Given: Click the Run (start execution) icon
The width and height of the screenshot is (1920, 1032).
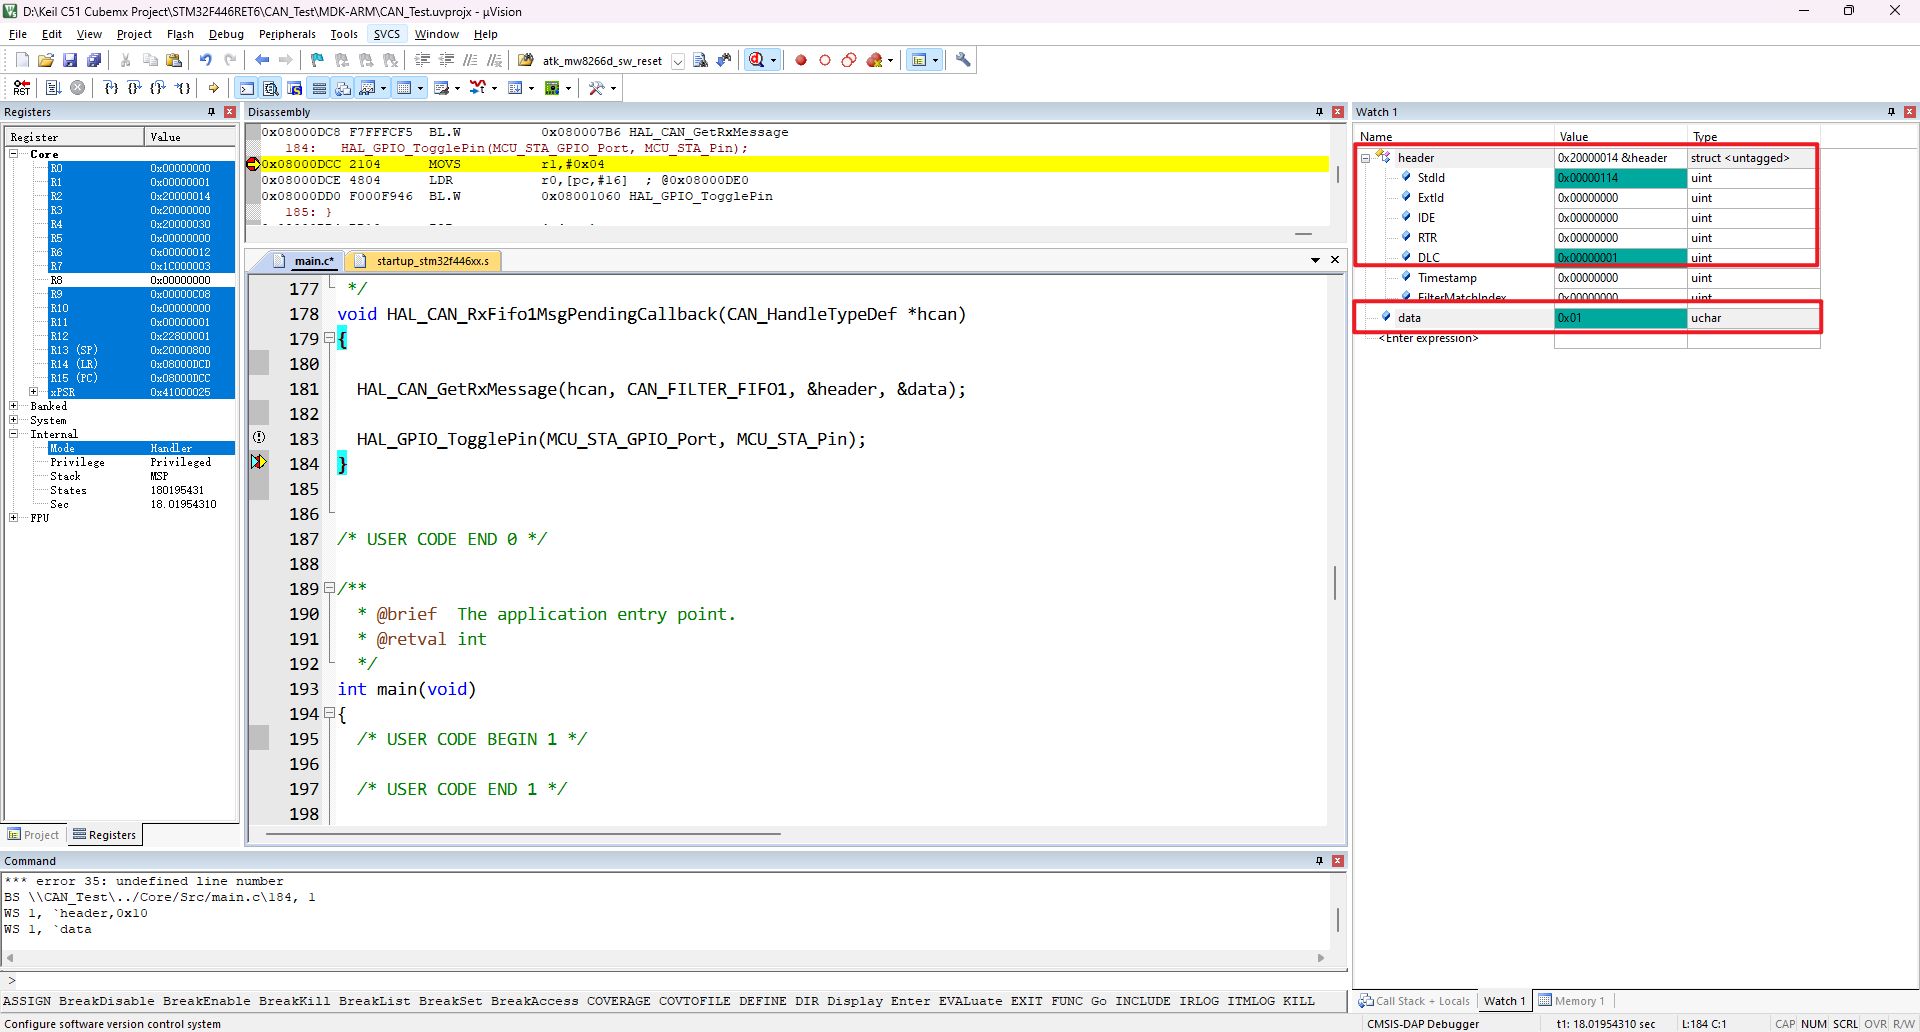Looking at the screenshot, I should pos(54,88).
